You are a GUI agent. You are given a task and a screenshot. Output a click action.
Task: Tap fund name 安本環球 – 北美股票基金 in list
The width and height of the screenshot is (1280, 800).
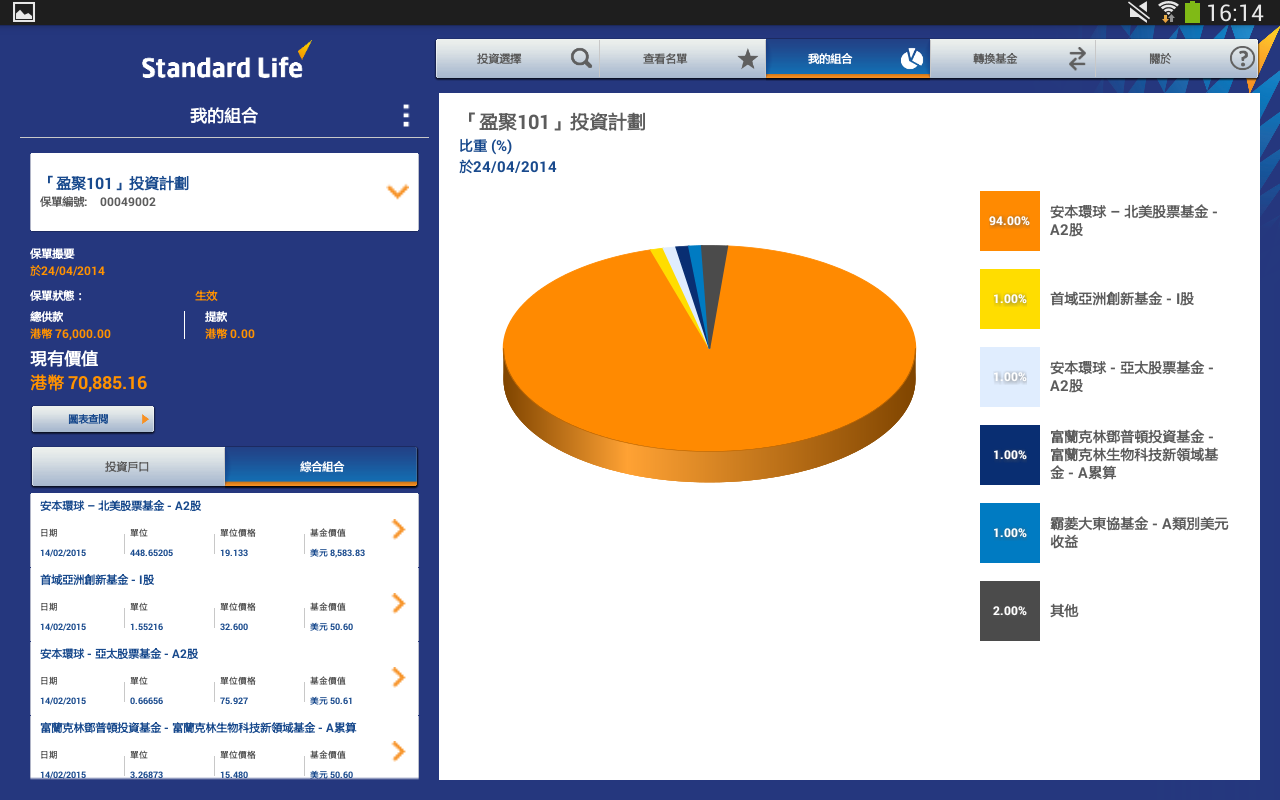pos(120,506)
